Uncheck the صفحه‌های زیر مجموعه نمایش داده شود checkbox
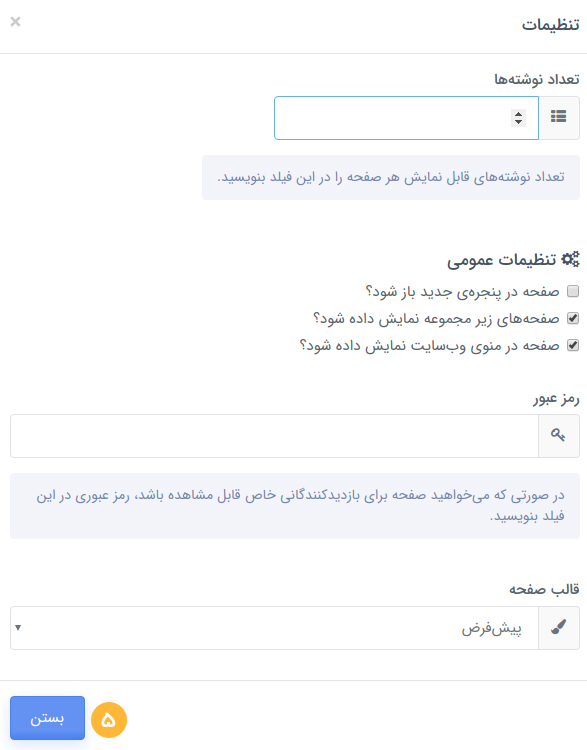Image resolution: width=587 pixels, height=750 pixels. pyautogui.click(x=573, y=318)
